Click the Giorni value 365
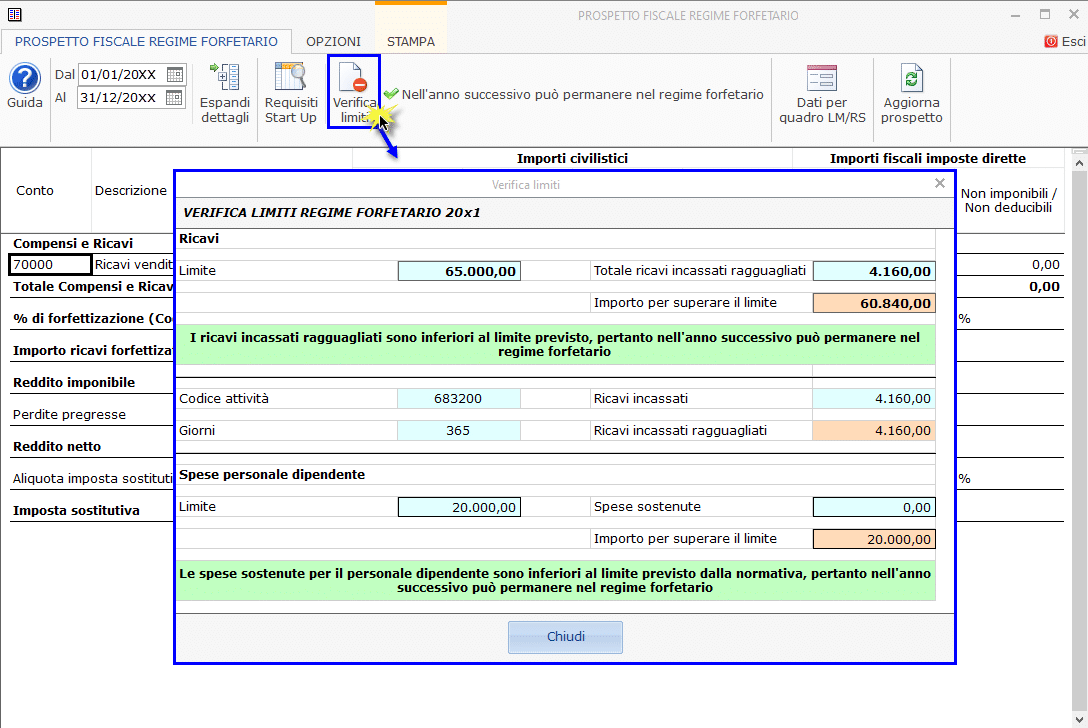This screenshot has width=1088, height=728. click(x=459, y=430)
